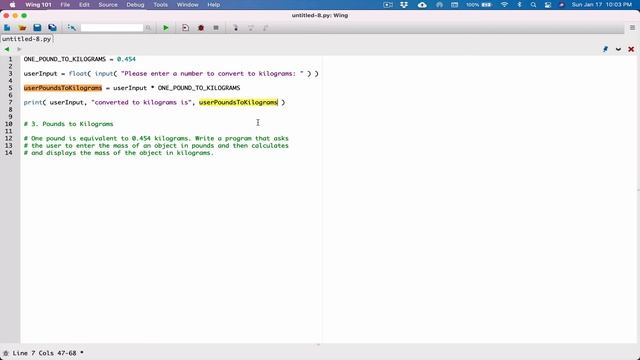
Task: Save the current file with floppy icon
Action: [37, 28]
